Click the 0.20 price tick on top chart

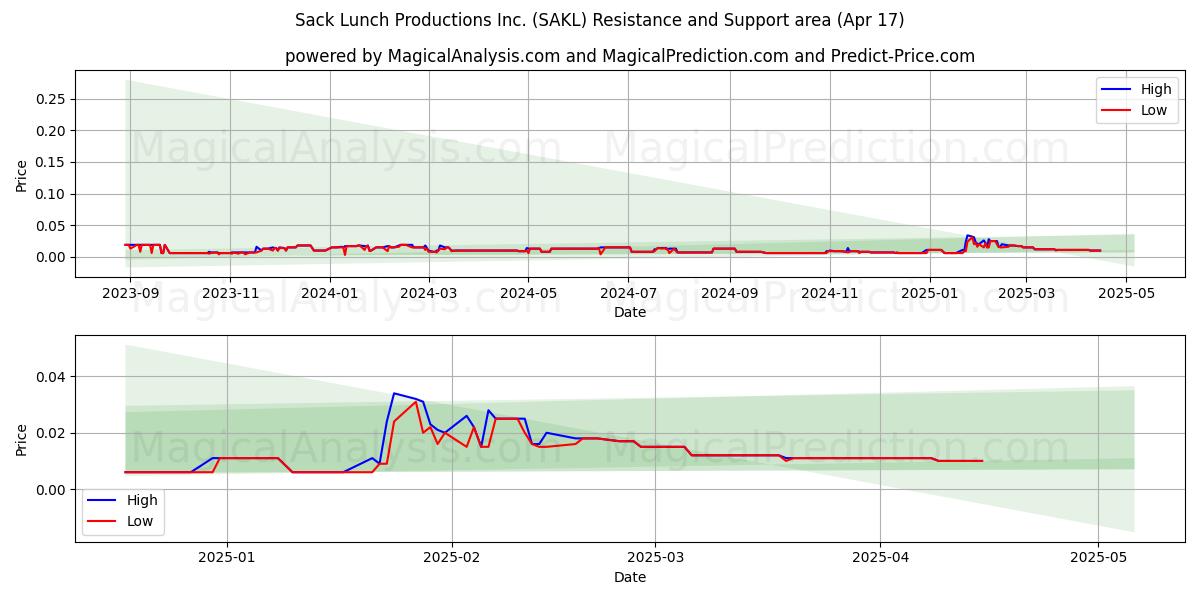pos(51,131)
